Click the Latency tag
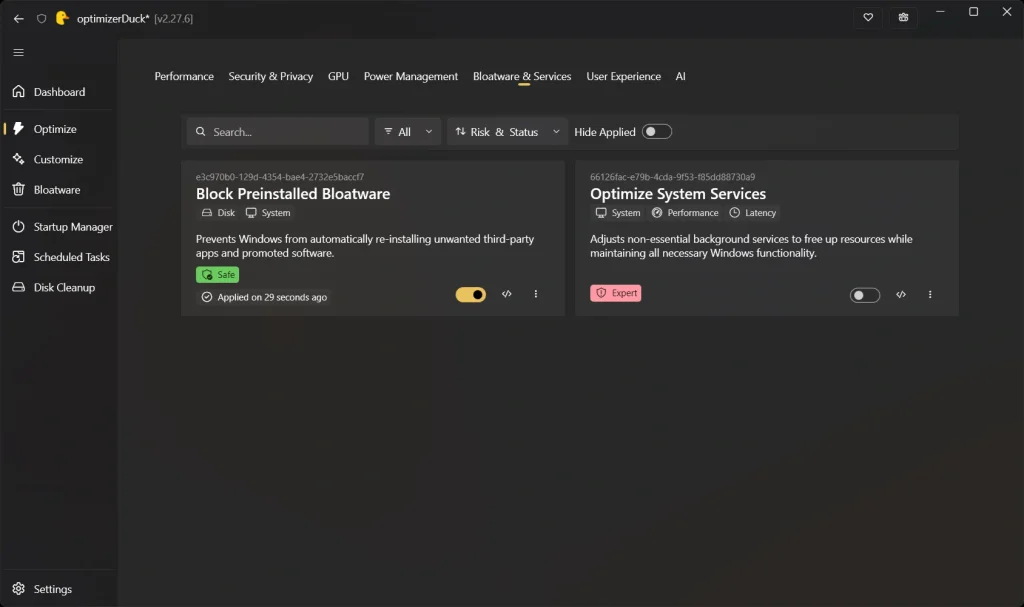 753,213
